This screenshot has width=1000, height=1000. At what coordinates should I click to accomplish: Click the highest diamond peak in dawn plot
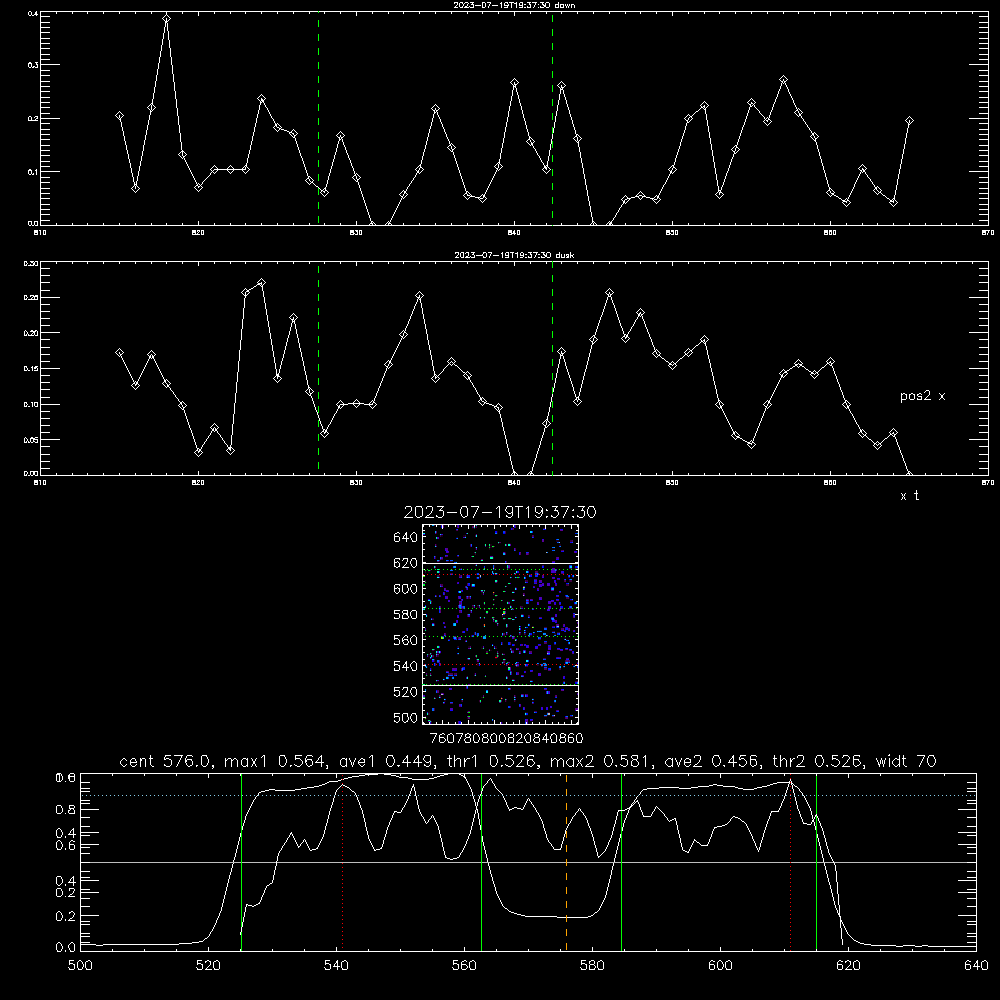click(x=166, y=18)
